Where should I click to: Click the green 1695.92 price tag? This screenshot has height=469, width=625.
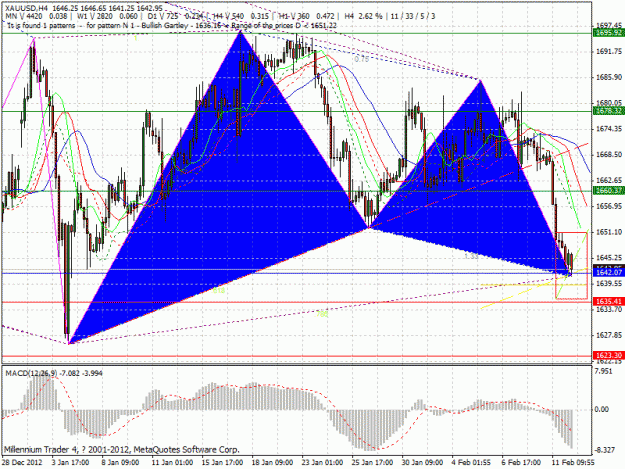point(608,33)
